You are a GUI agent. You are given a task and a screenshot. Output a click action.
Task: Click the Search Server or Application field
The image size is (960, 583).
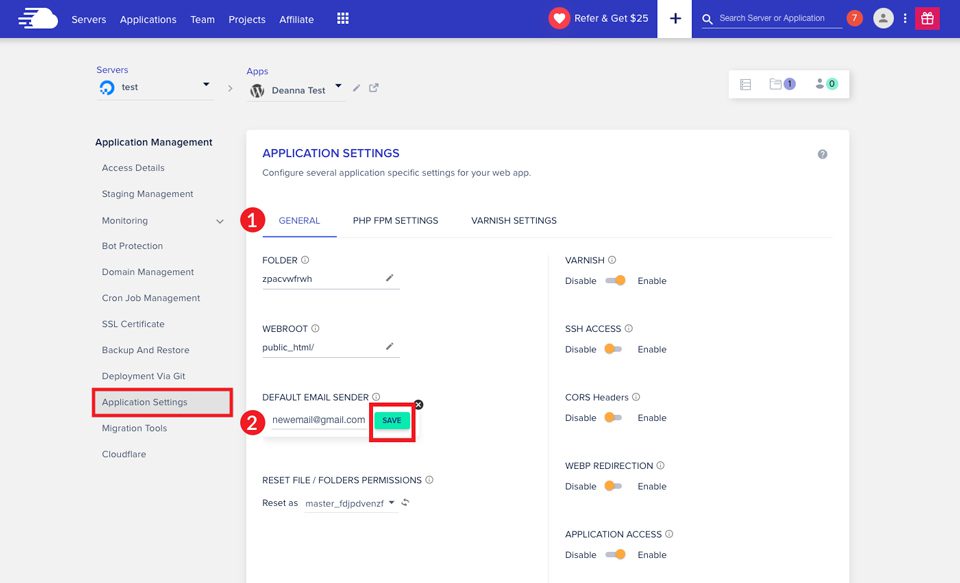pos(771,18)
